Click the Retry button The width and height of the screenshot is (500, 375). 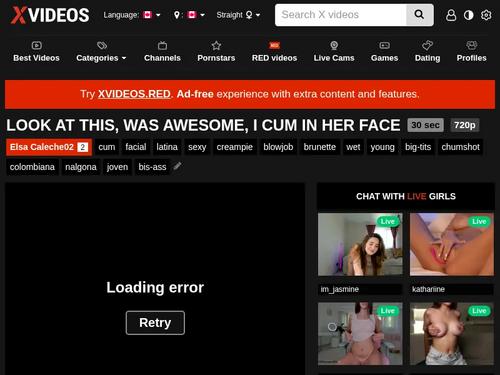coord(155,323)
